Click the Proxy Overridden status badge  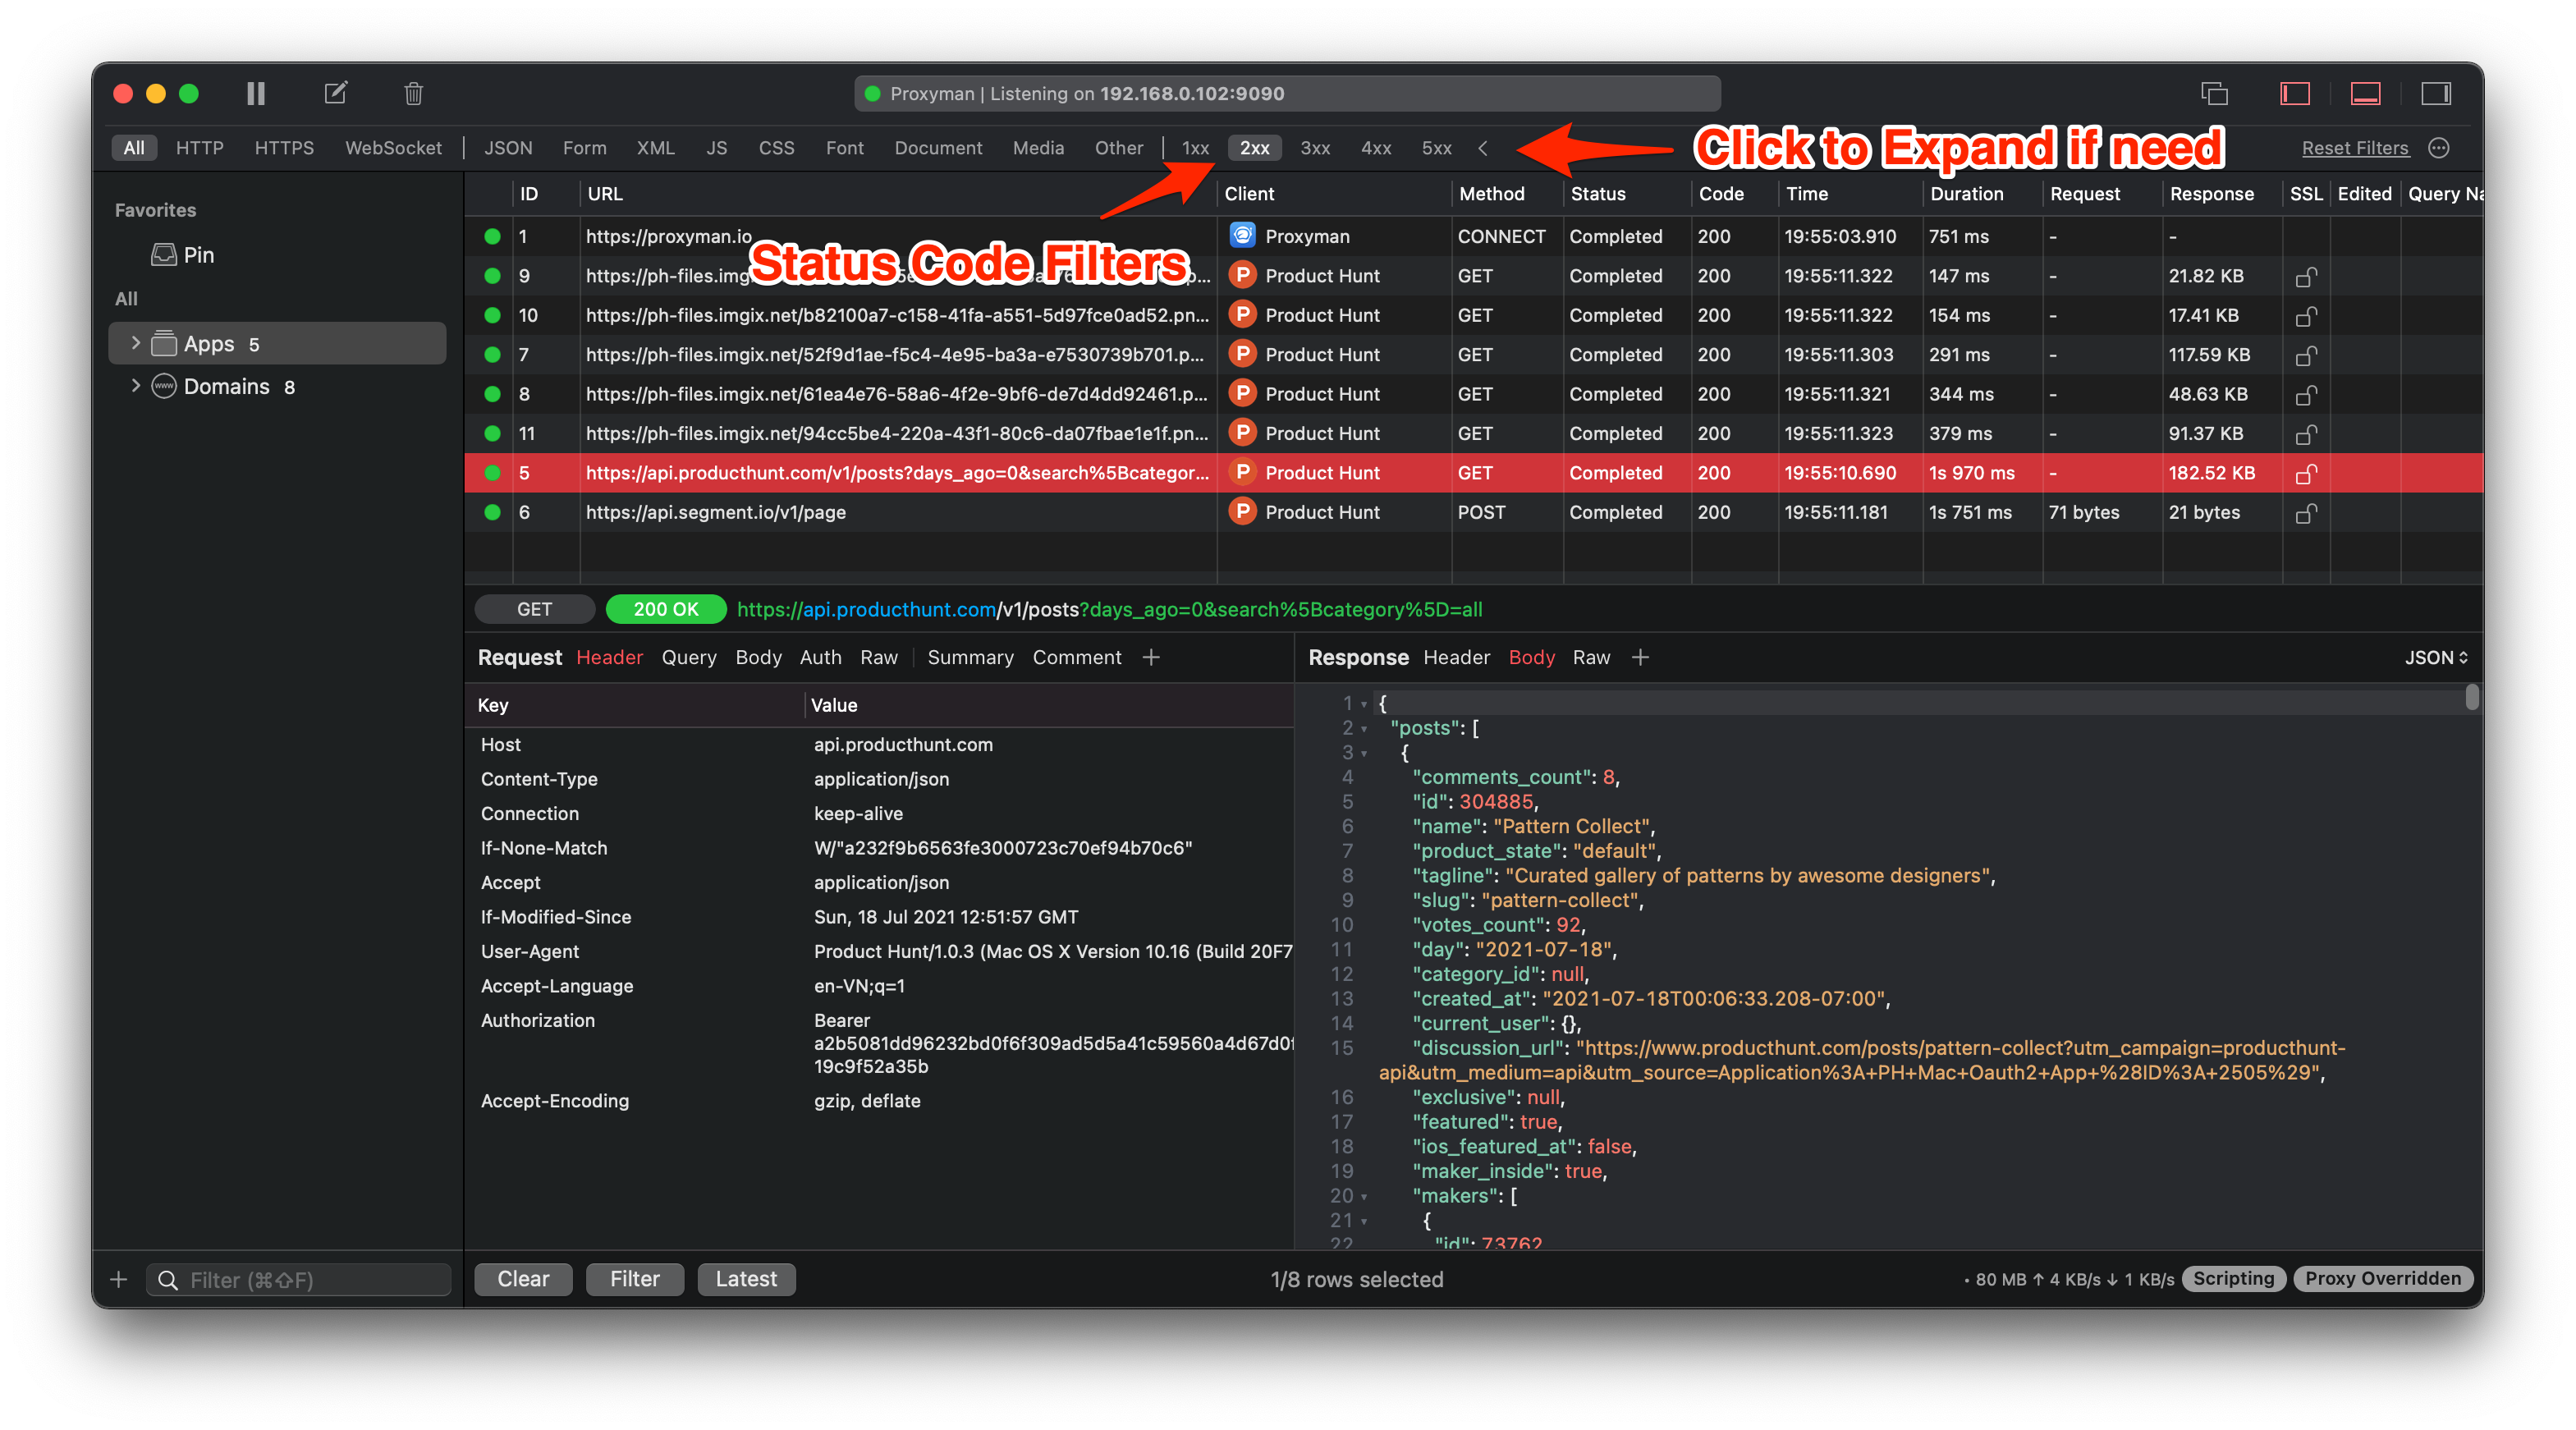pos(2382,1278)
